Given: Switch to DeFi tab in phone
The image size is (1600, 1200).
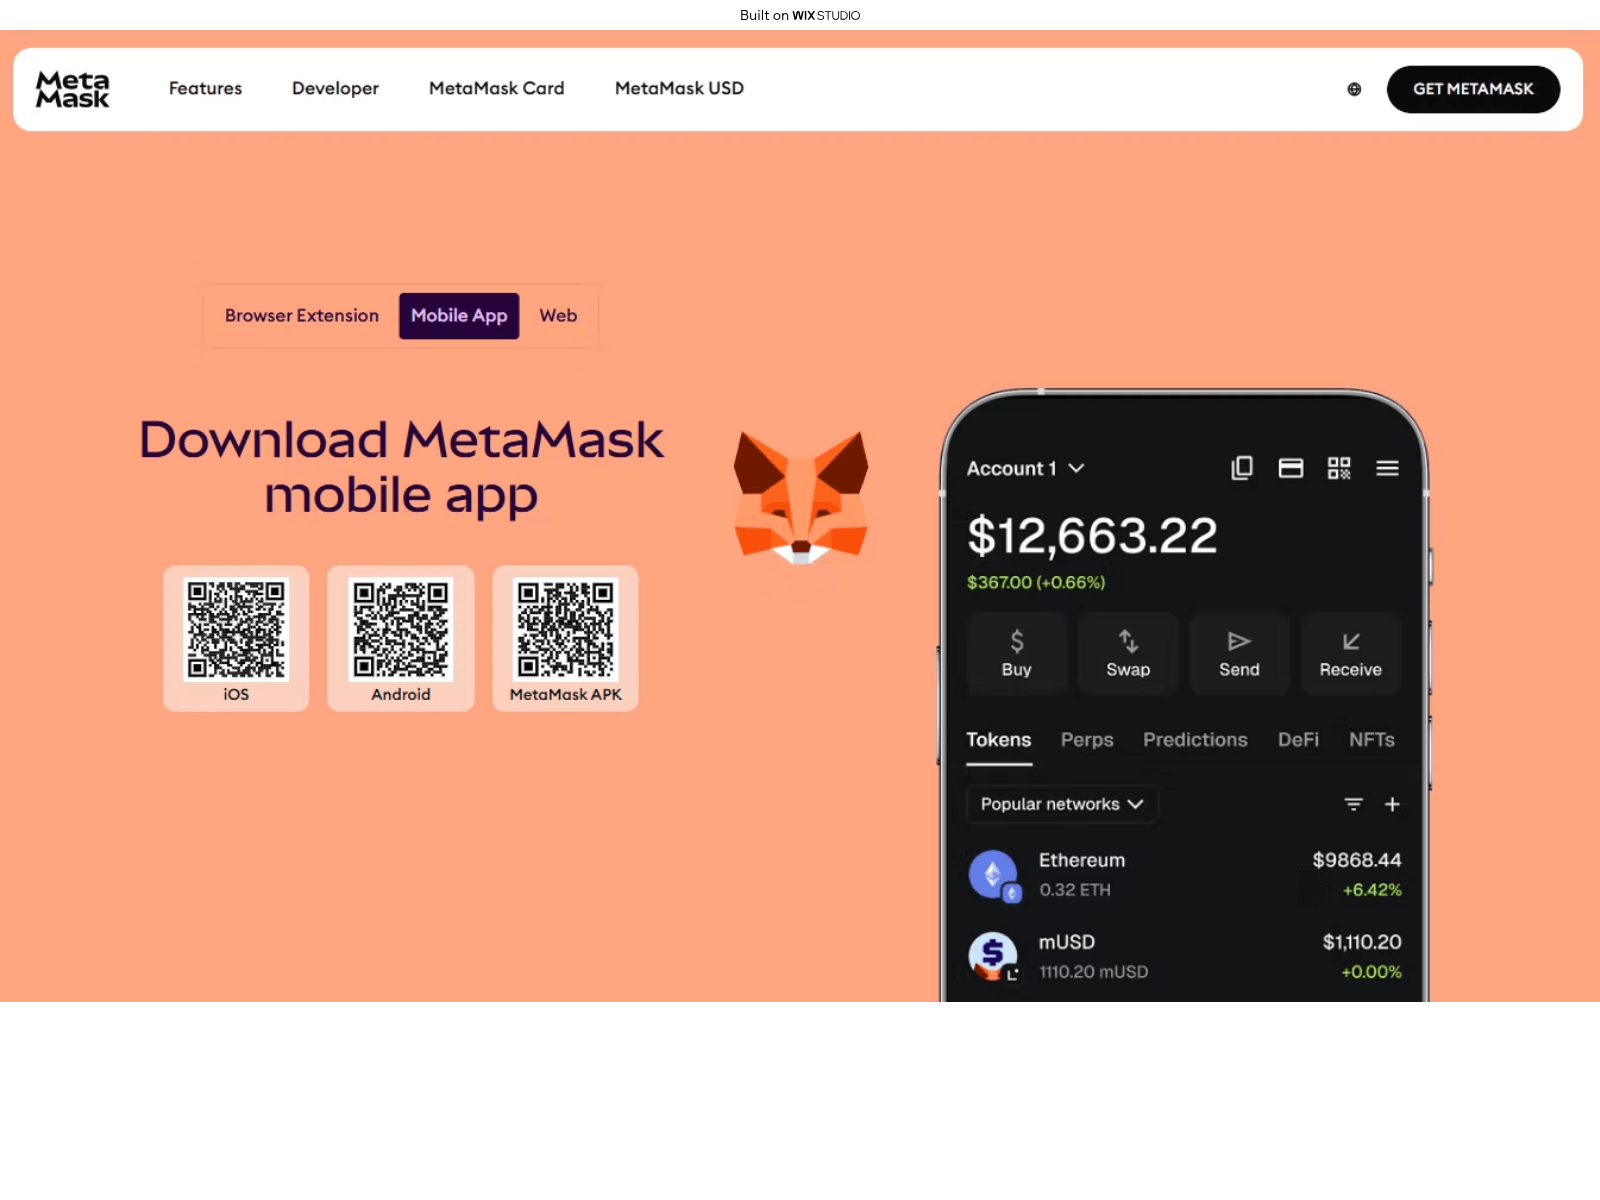Looking at the screenshot, I should coord(1298,740).
